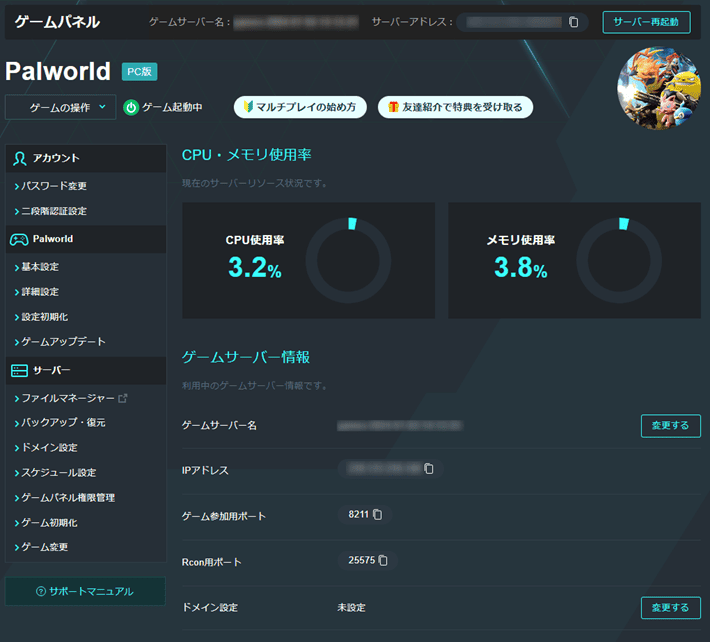Click the 未設定 domain value
The width and height of the screenshot is (710, 642).
click(x=351, y=608)
